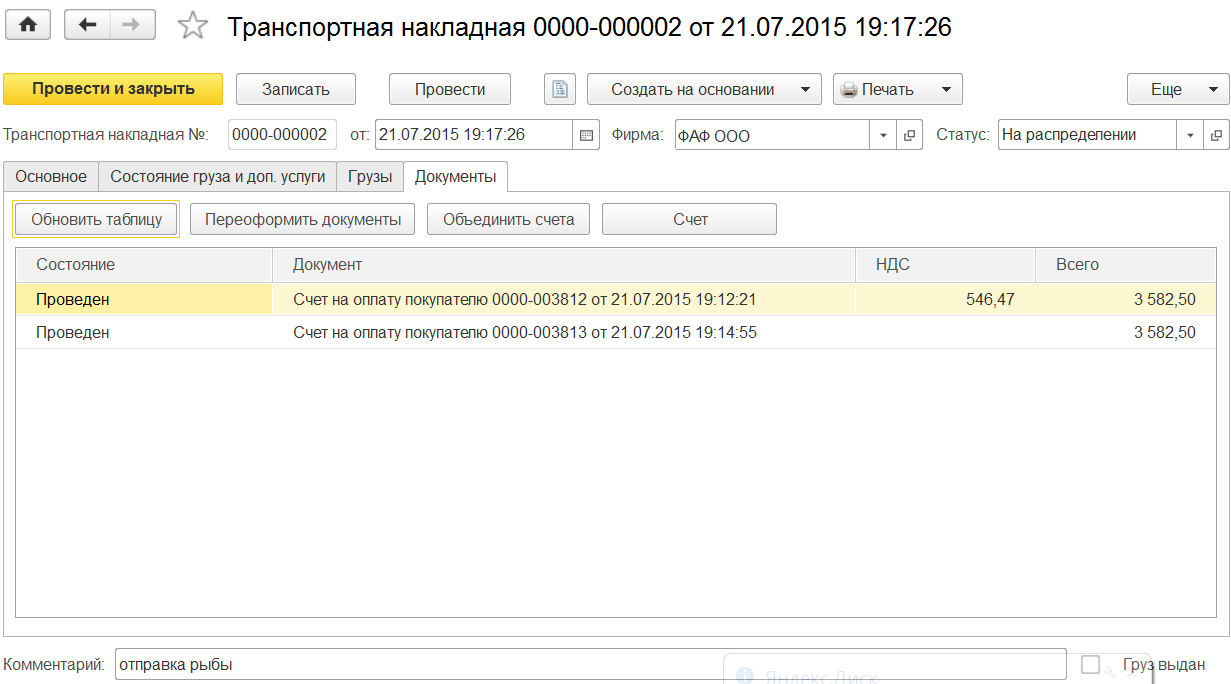Select row Счет на оплату покупателю 0000-003812

click(x=615, y=299)
